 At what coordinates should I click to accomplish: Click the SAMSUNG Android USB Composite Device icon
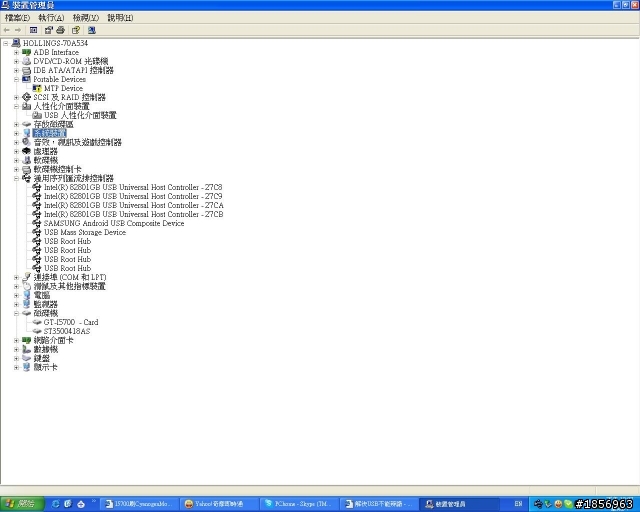(x=37, y=223)
